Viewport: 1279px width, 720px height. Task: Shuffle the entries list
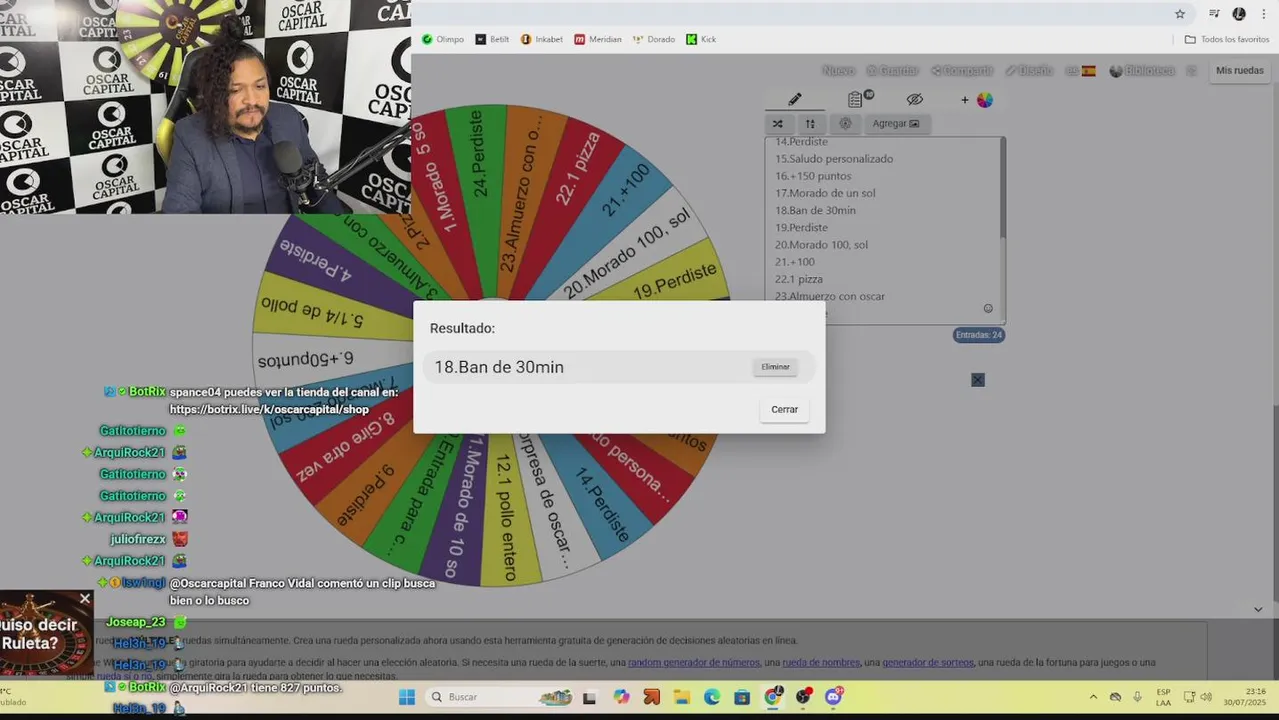click(777, 124)
